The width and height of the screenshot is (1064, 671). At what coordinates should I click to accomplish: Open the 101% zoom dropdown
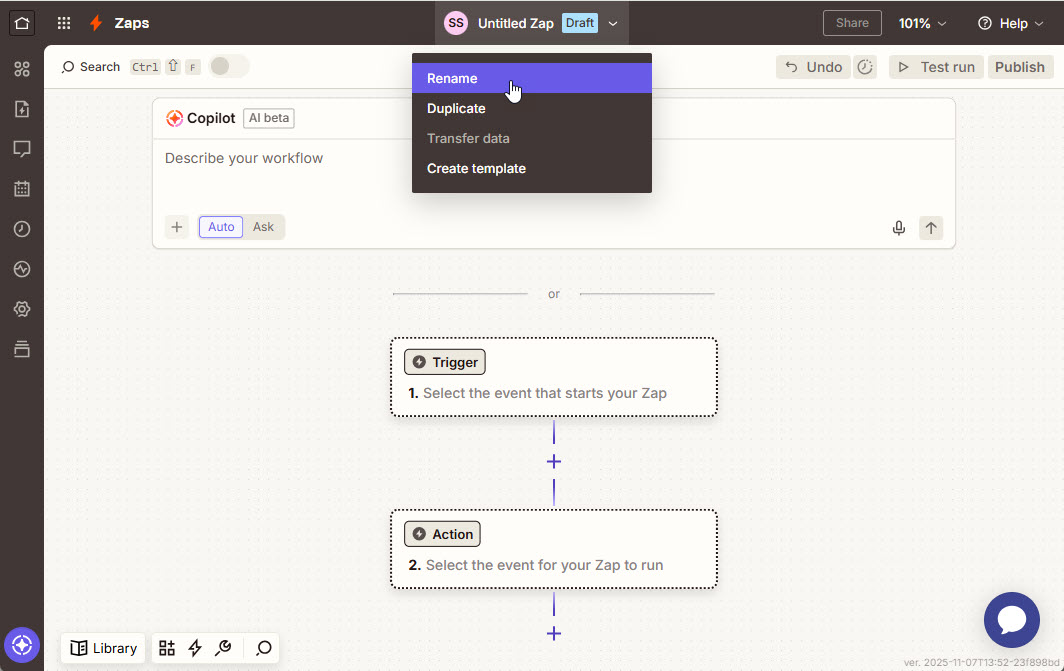point(922,23)
